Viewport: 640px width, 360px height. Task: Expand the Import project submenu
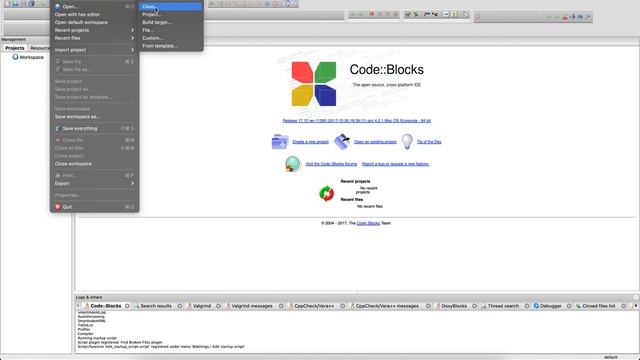click(x=94, y=50)
